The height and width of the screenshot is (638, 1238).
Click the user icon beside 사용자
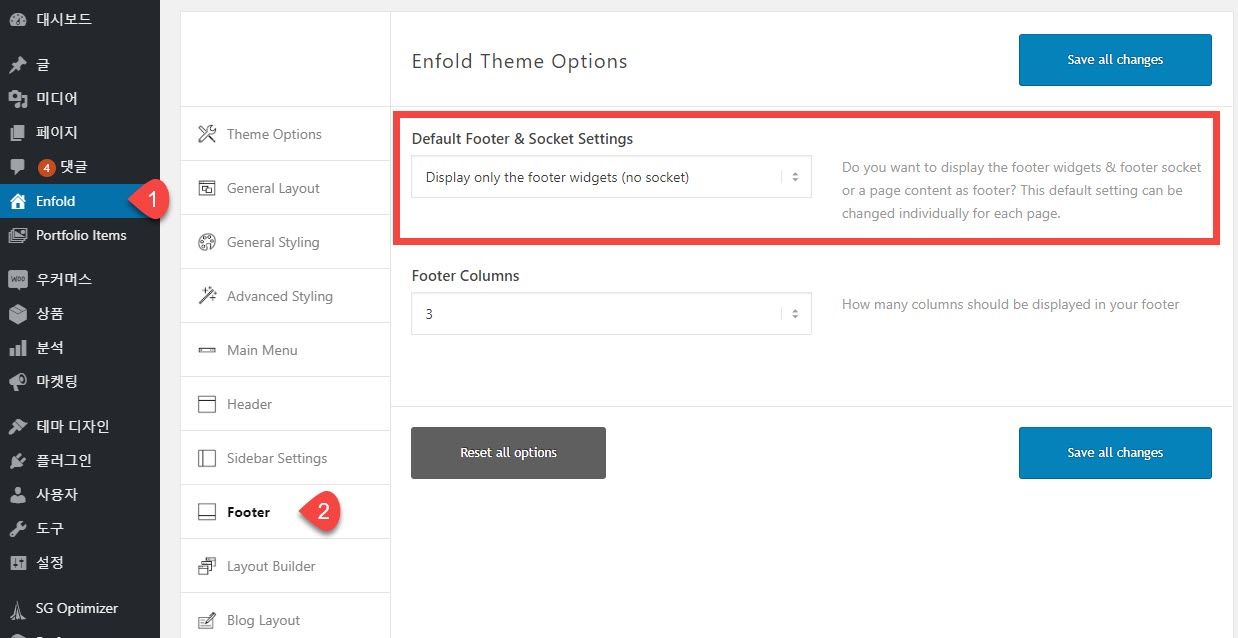tap(17, 495)
